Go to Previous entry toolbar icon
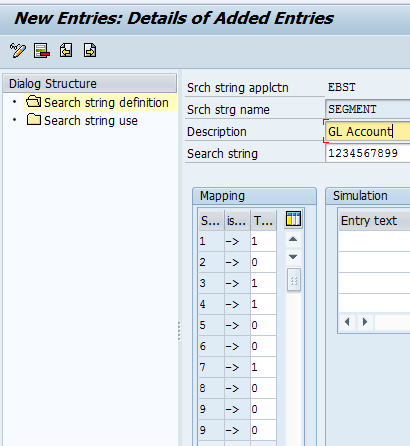This screenshot has width=410, height=446. (x=66, y=51)
